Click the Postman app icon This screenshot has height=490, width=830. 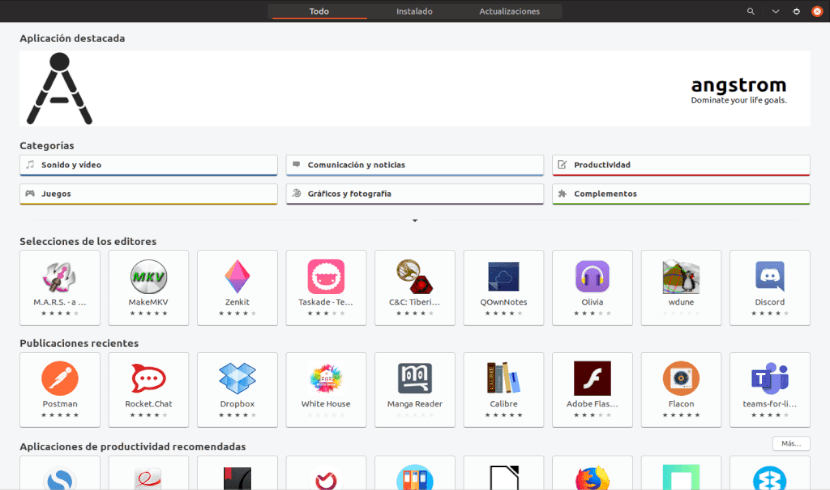(60, 378)
